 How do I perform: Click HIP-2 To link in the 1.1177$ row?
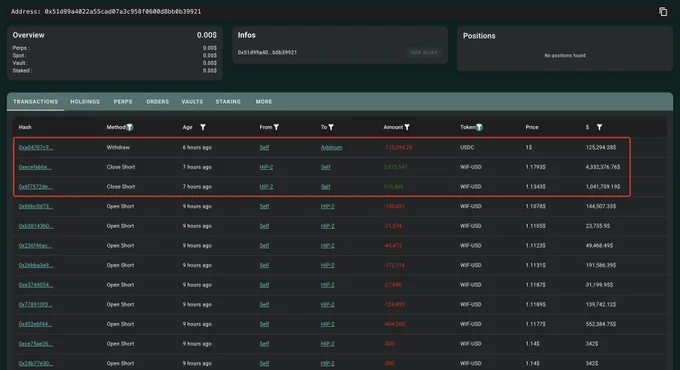tap(327, 324)
